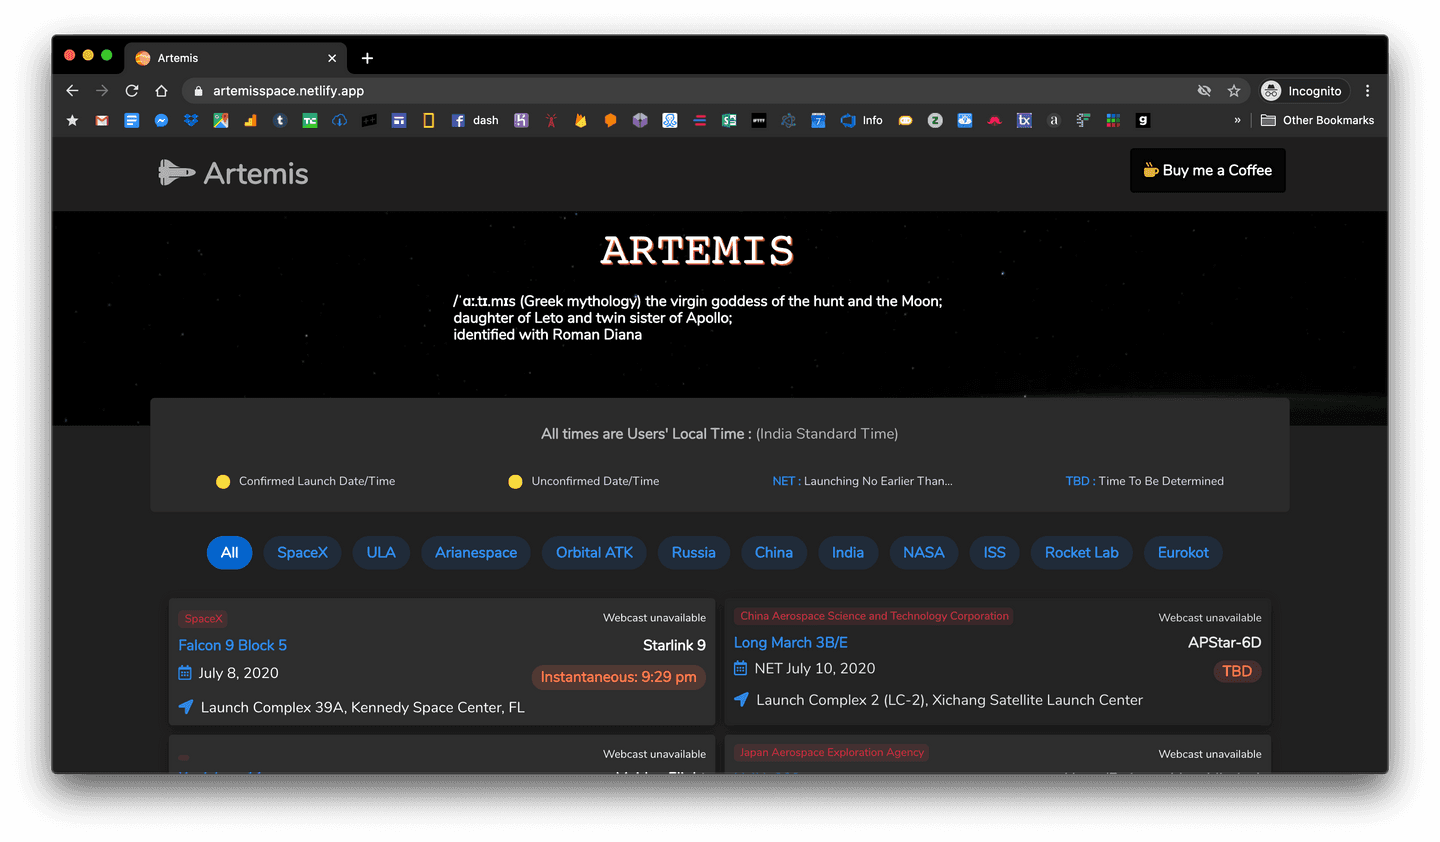This screenshot has height=842, width=1440.
Task: Click the Gmail bookmark icon
Action: 102,120
